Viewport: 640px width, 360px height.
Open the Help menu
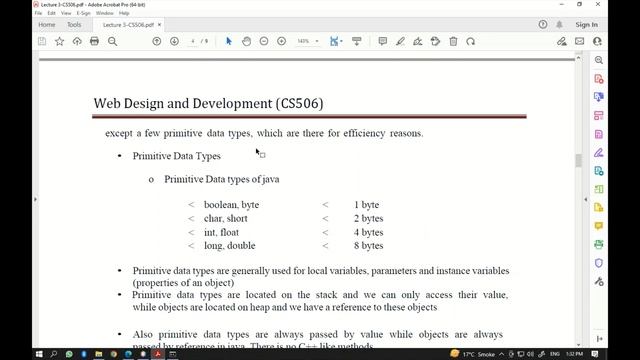124,13
